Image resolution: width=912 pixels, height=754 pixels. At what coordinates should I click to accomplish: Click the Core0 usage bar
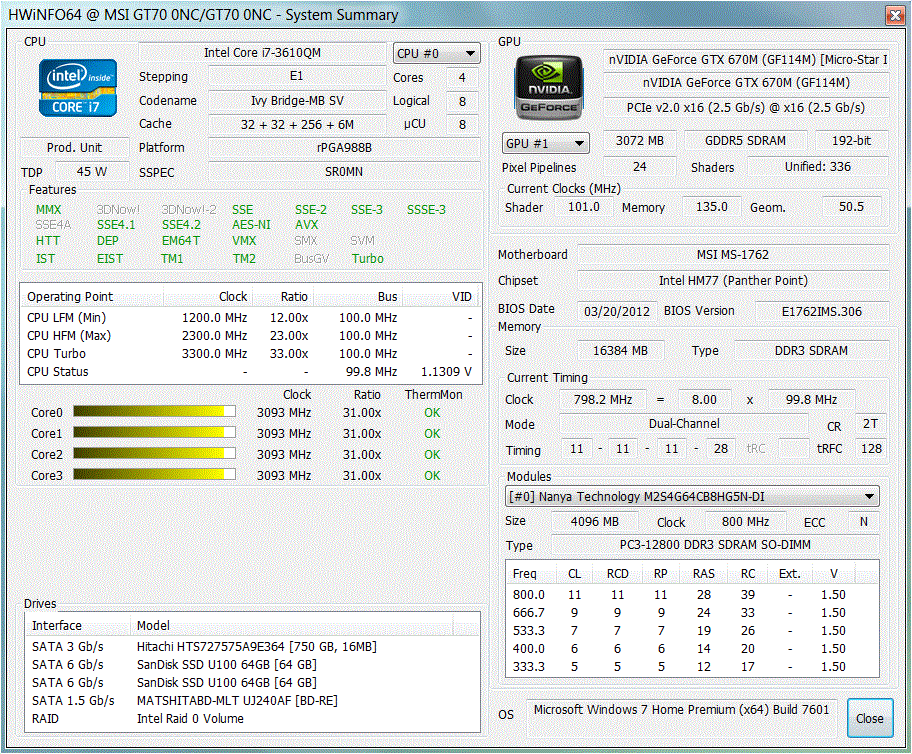[154, 412]
